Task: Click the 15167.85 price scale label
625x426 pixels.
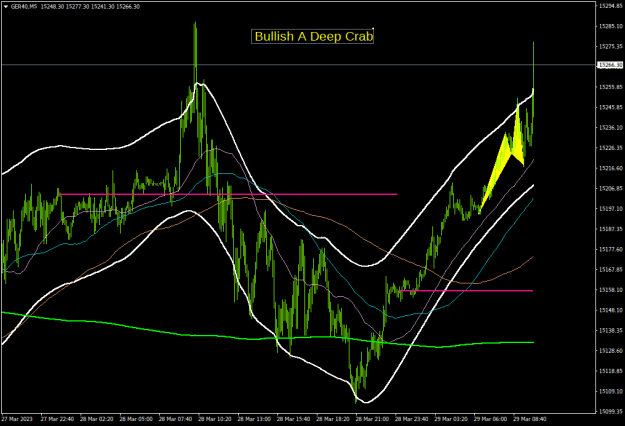Action: click(x=610, y=270)
